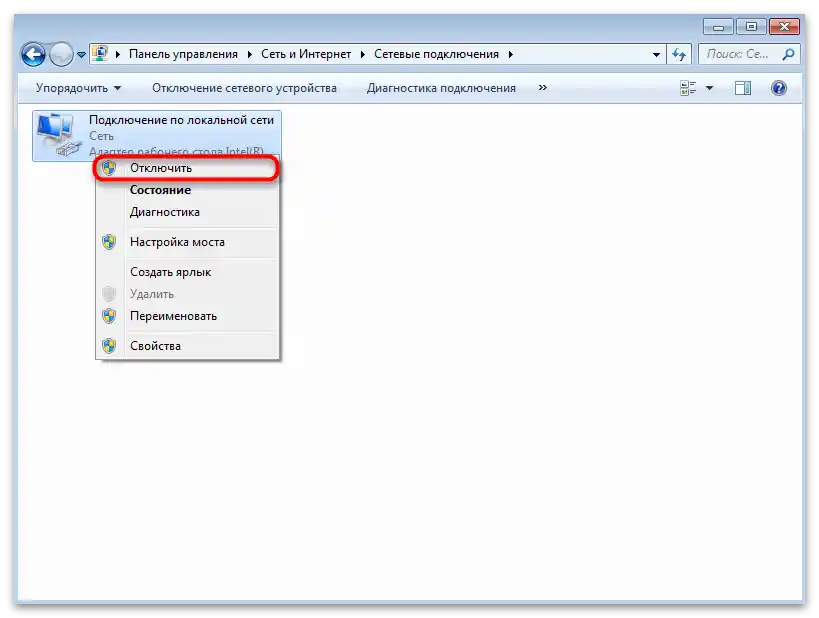The height and width of the screenshot is (618, 819).
Task: Open the Сеть и Интернет breadcrumb
Action: point(306,54)
